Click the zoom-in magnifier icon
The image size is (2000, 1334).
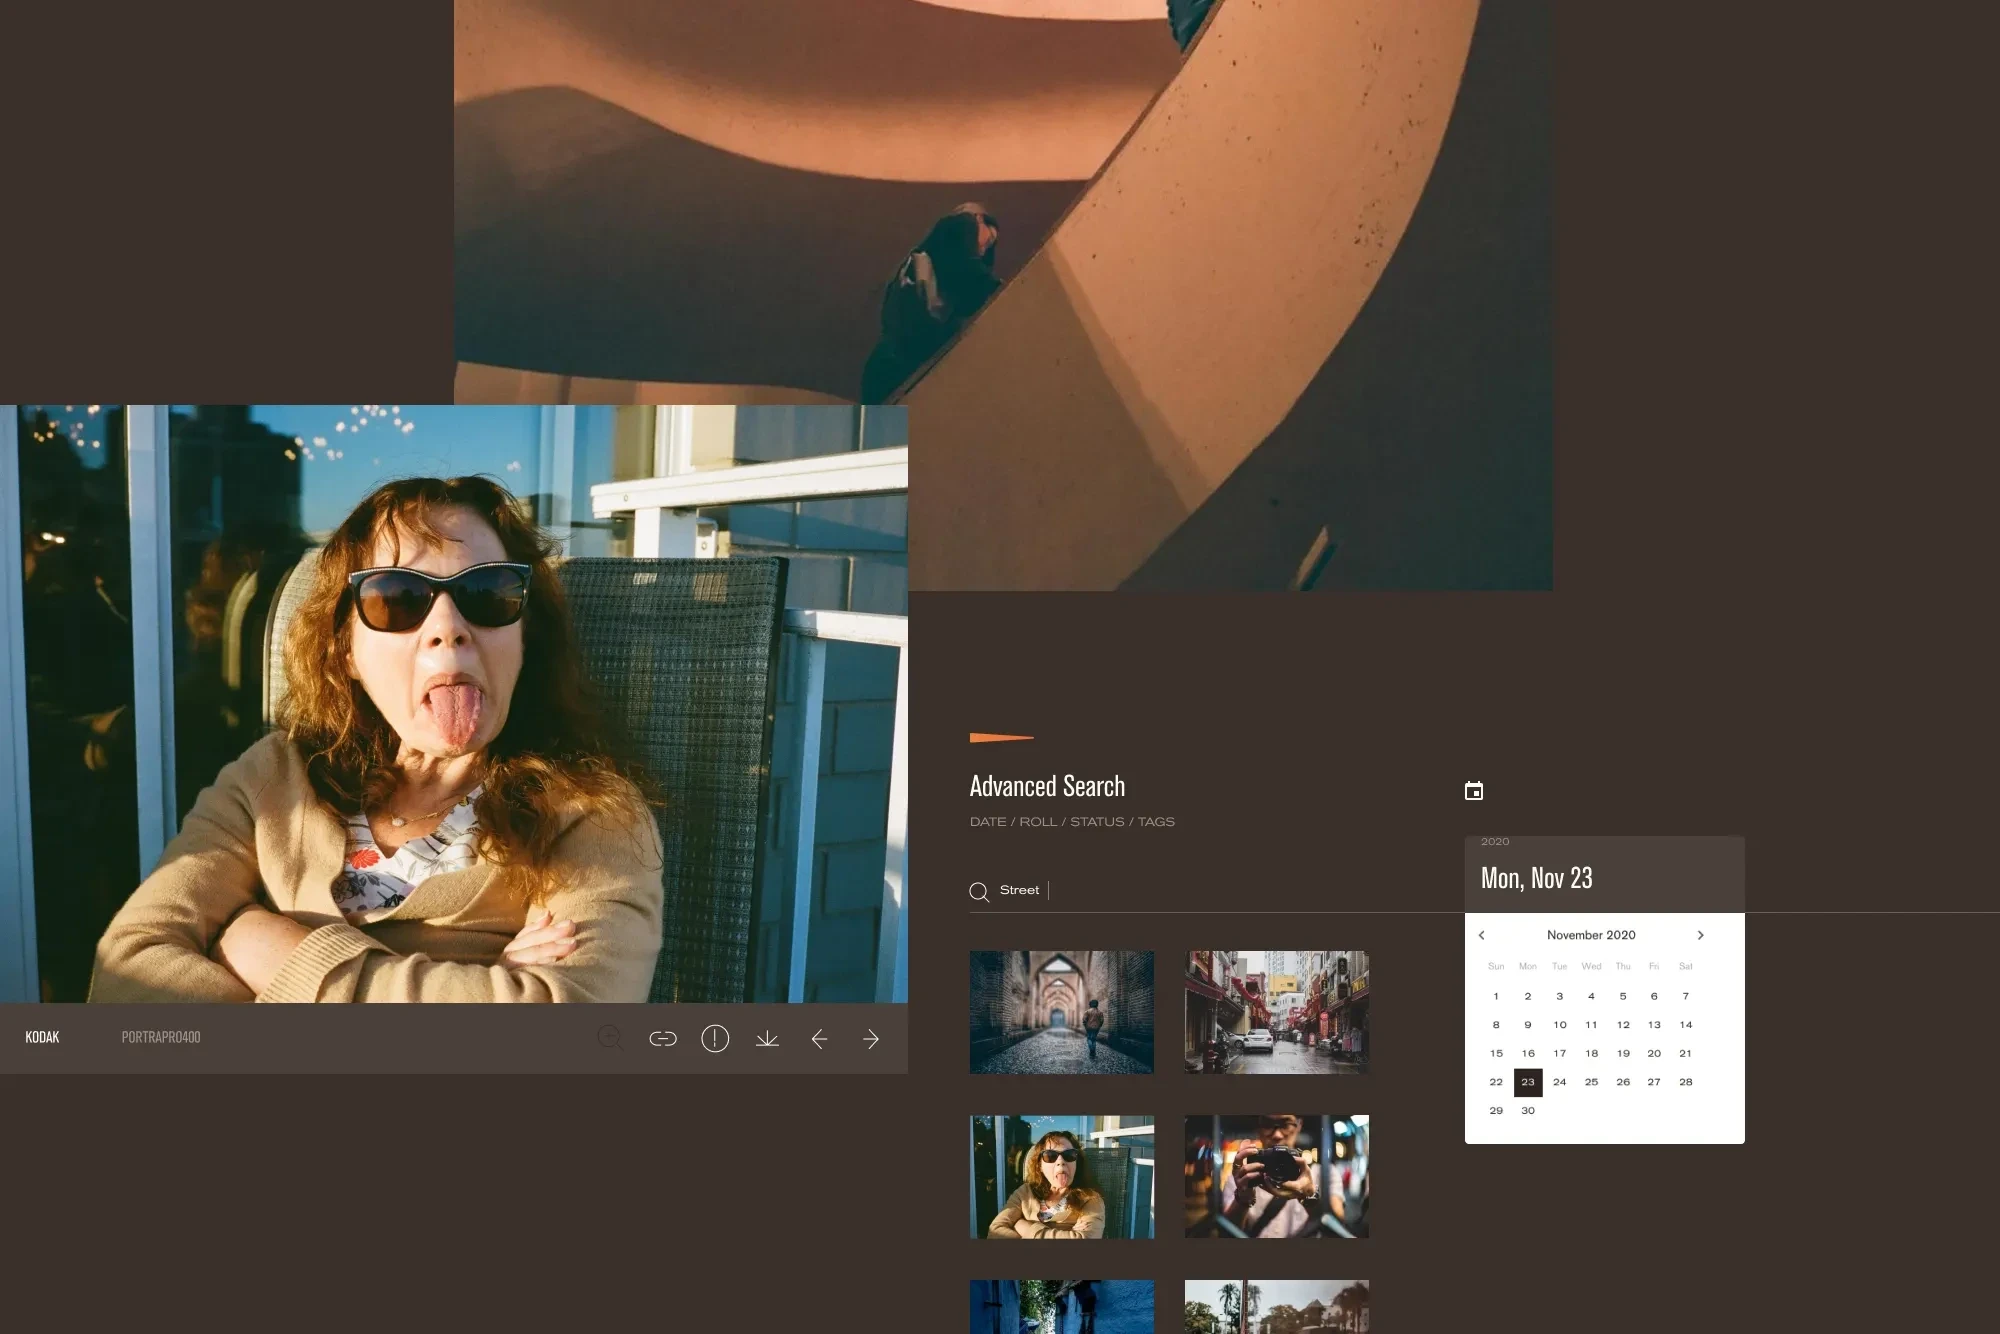tap(610, 1038)
